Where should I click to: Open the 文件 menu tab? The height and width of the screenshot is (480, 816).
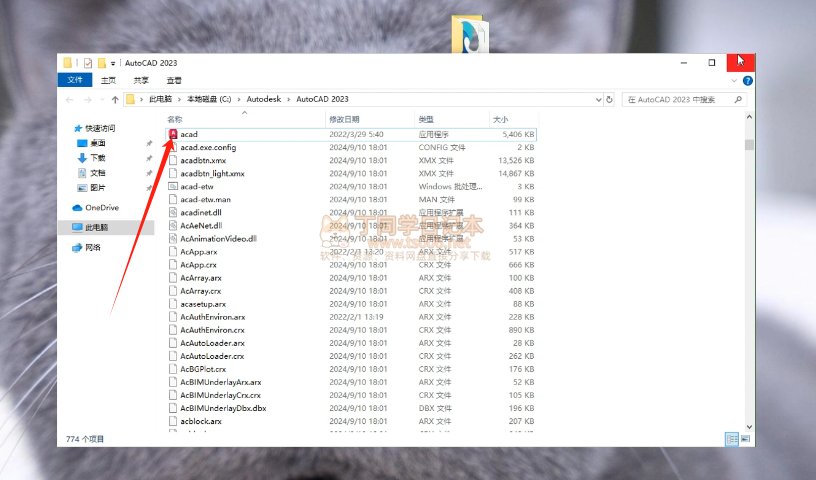coord(75,80)
